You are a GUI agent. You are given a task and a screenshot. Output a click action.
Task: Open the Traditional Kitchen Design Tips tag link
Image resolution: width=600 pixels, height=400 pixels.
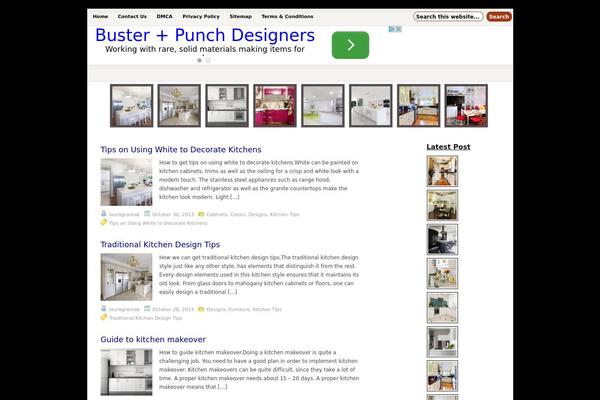[x=145, y=318]
